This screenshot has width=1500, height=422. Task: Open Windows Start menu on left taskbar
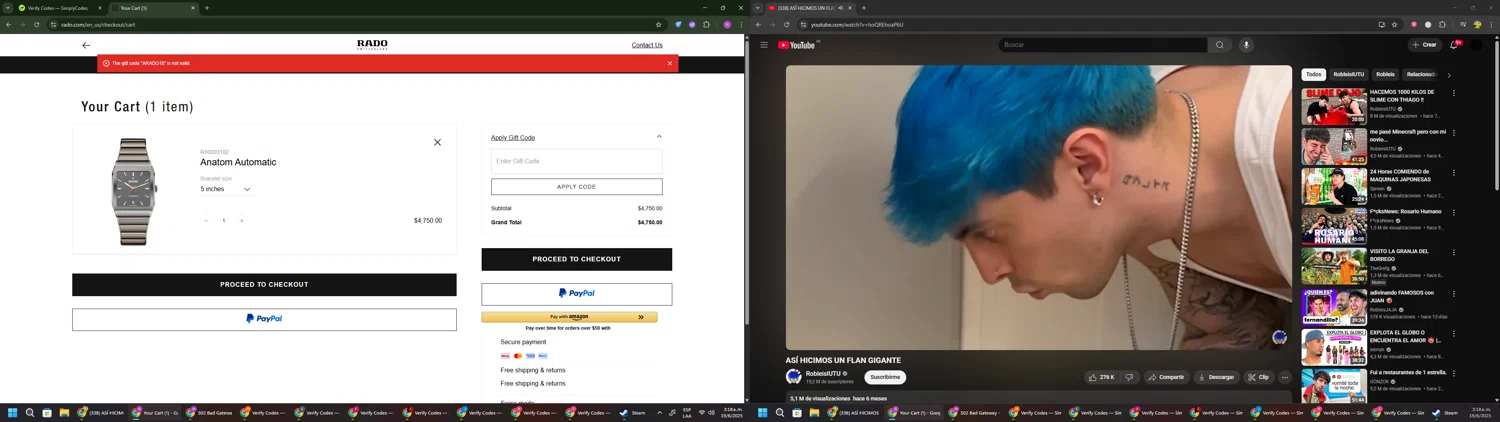(x=13, y=412)
